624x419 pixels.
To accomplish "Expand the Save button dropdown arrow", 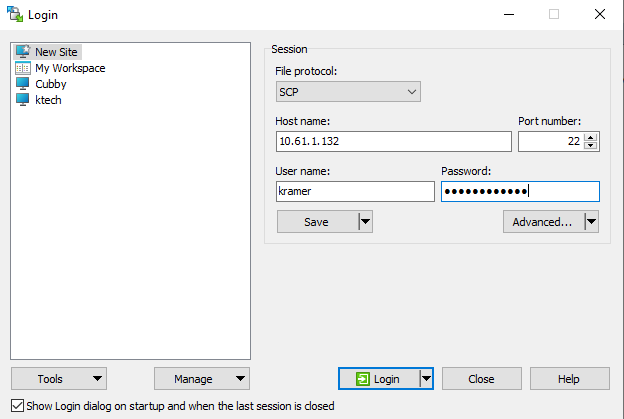I will 365,222.
